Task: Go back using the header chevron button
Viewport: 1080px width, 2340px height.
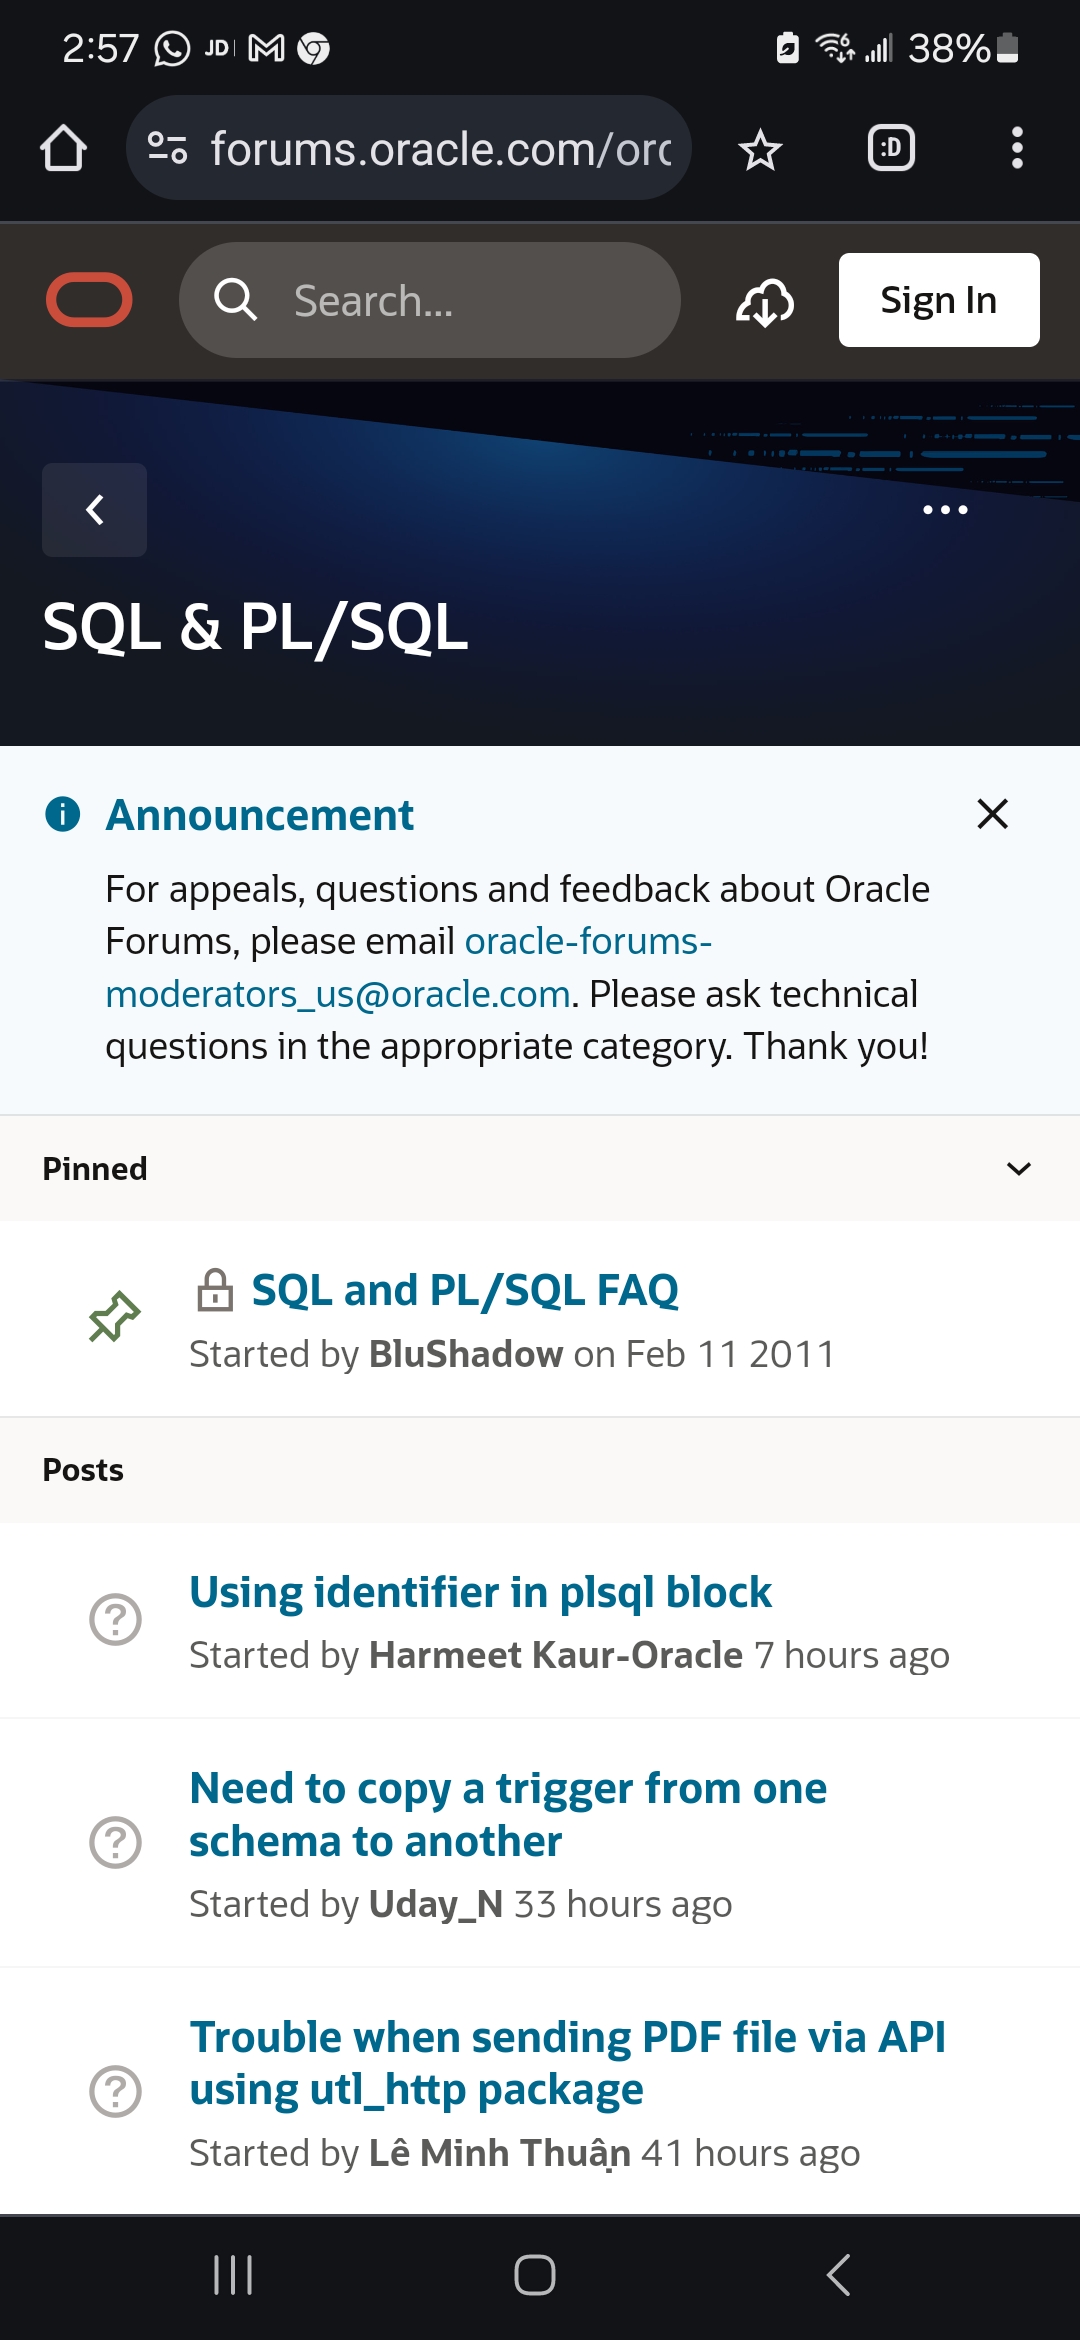Action: click(x=94, y=510)
